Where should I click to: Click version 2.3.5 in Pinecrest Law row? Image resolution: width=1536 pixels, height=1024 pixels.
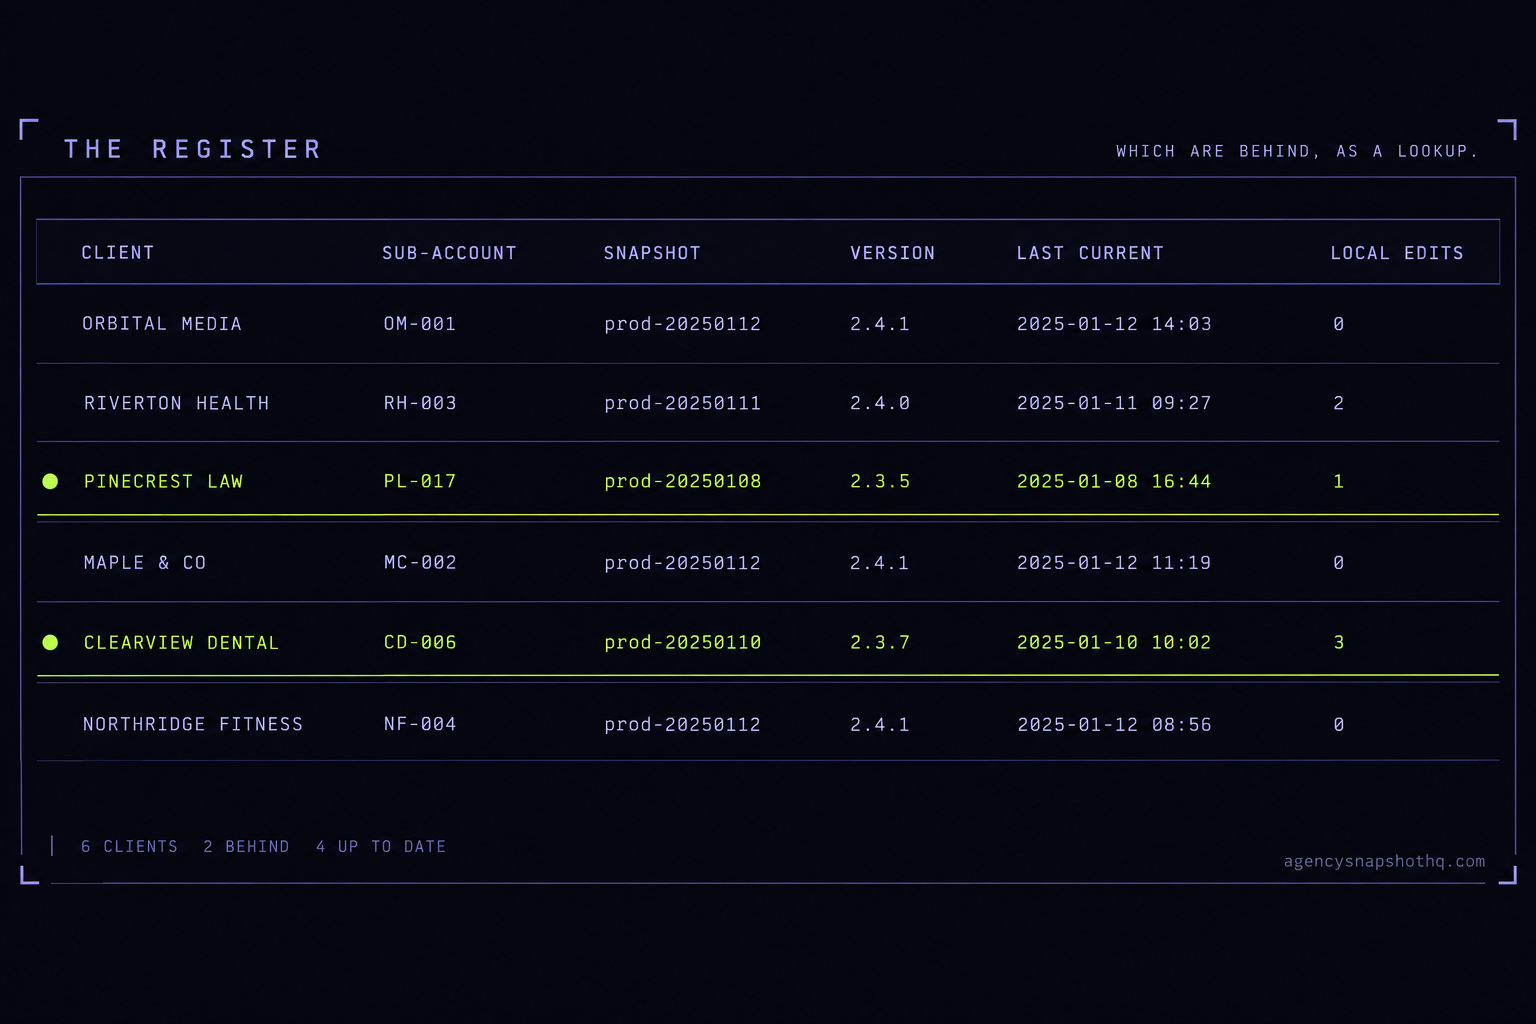pyautogui.click(x=880, y=482)
